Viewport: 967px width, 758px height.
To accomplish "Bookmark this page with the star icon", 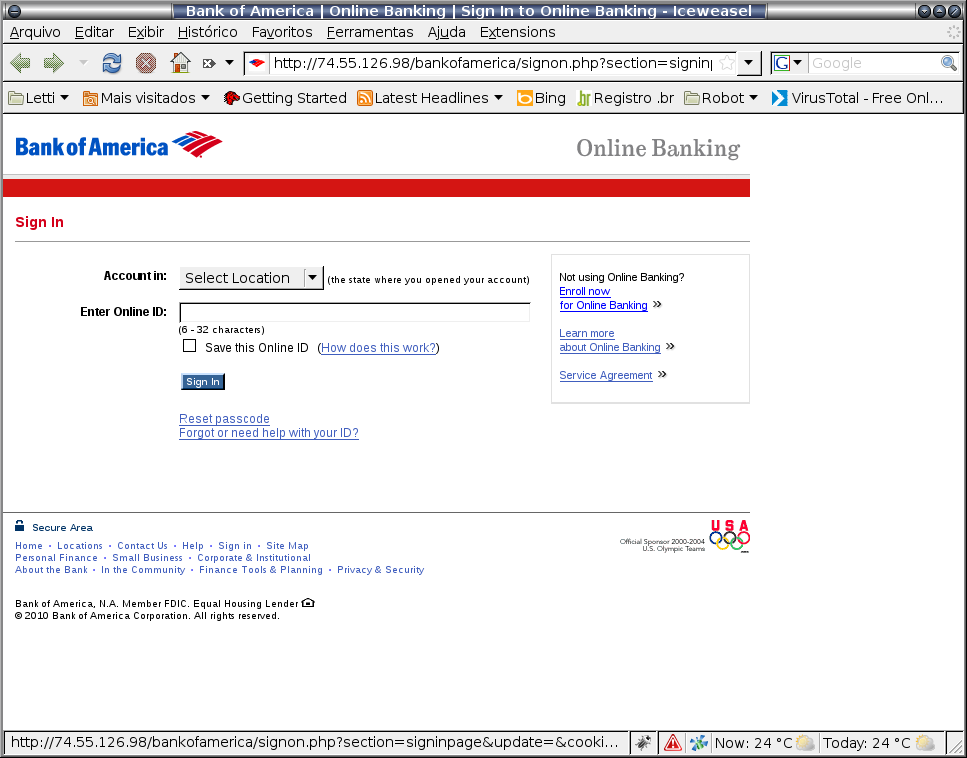I will pos(727,63).
